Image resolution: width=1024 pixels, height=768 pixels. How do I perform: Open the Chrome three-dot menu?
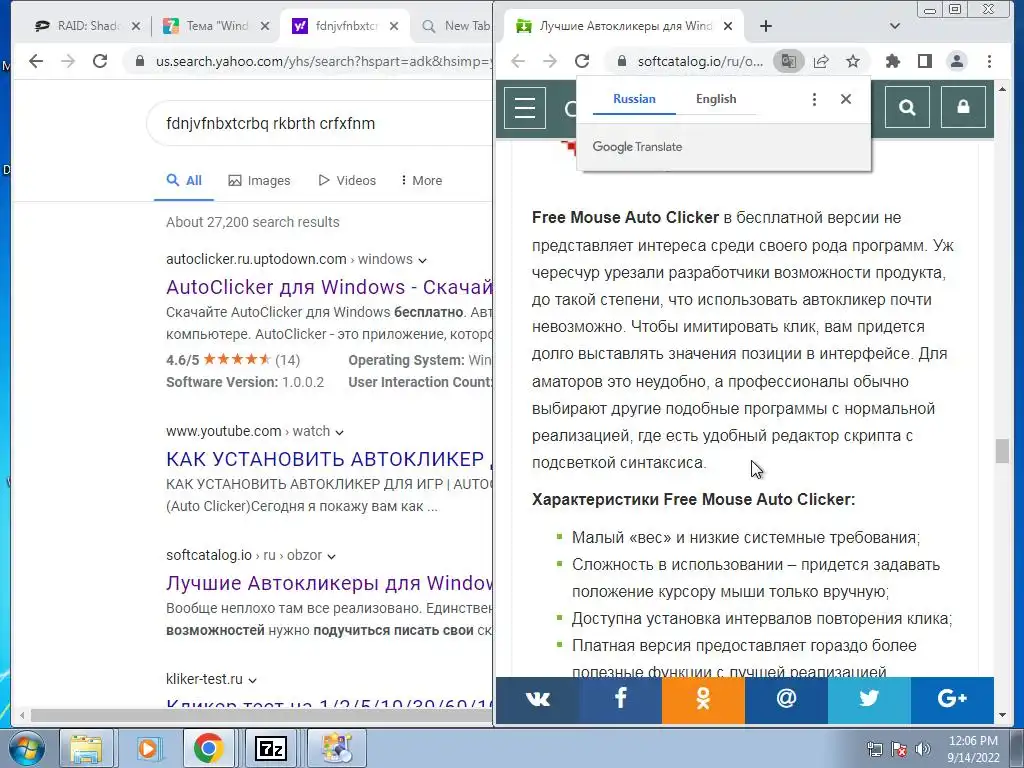coord(989,61)
